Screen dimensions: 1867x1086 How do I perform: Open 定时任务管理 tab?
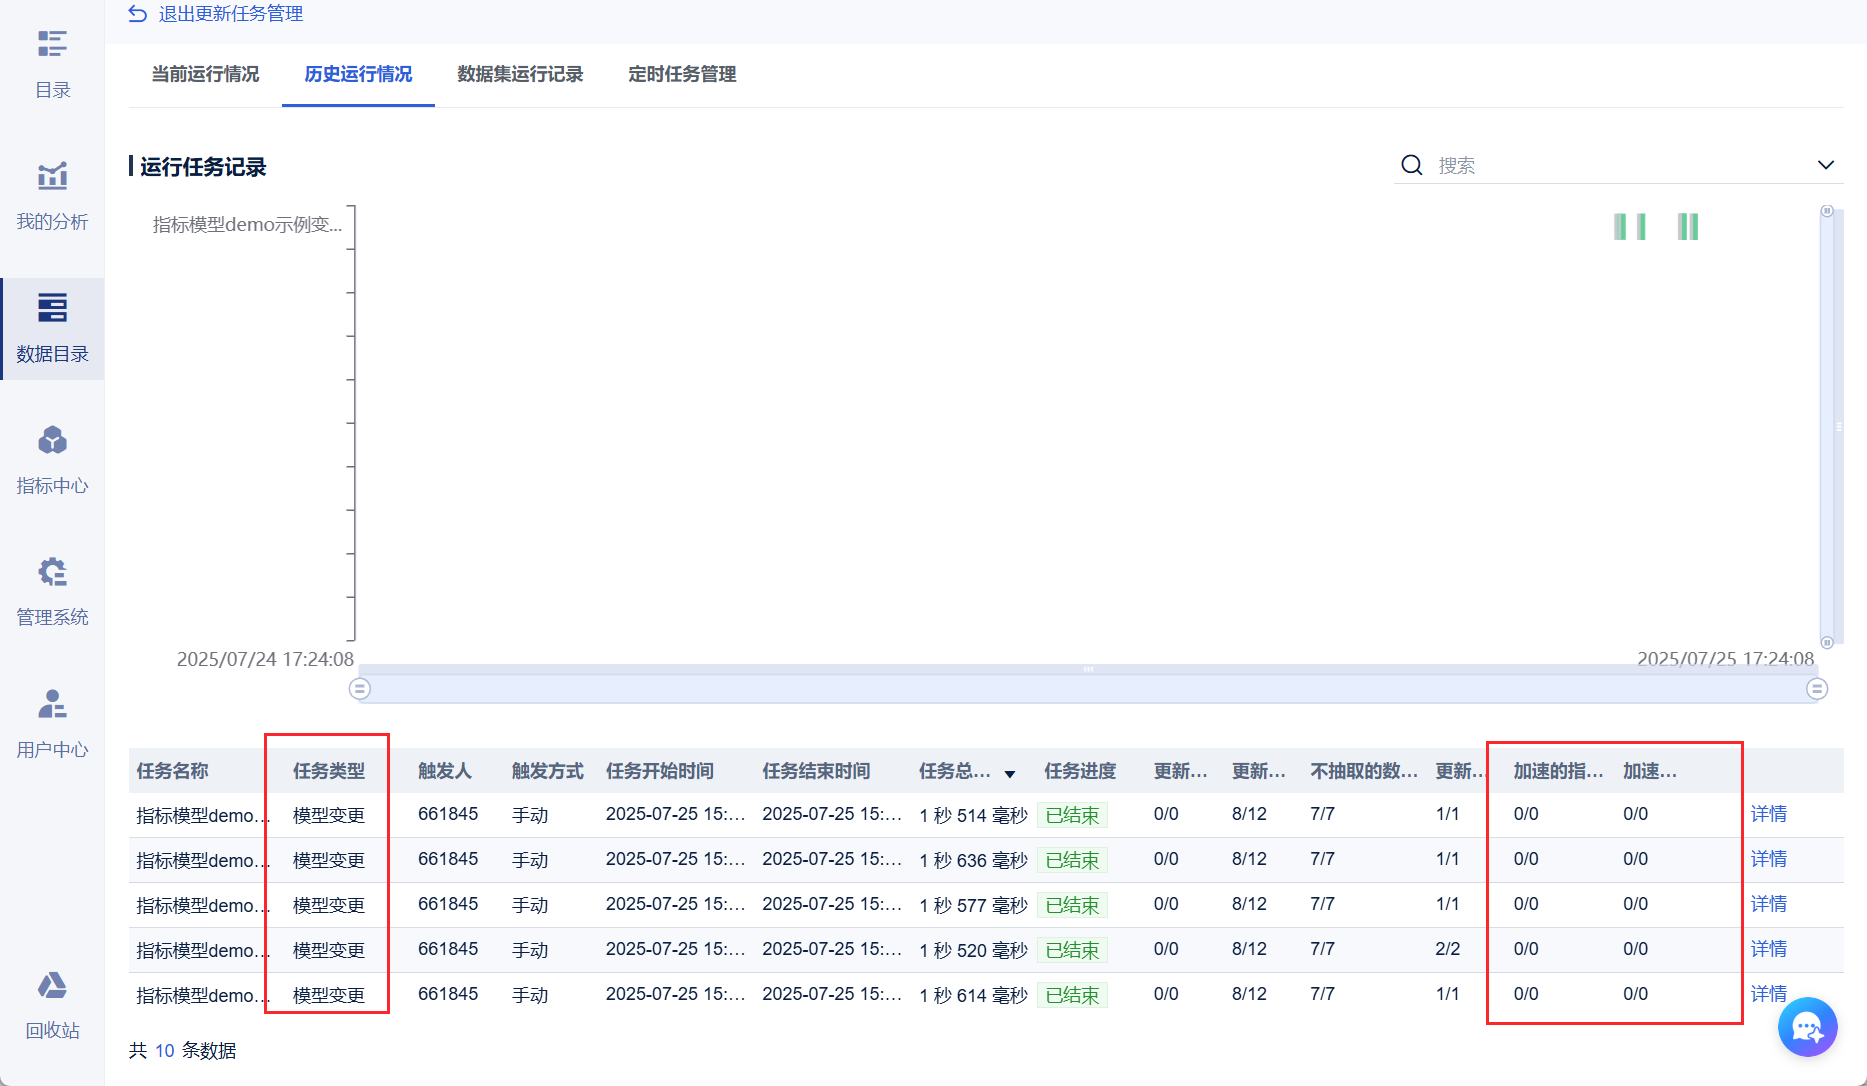point(682,74)
